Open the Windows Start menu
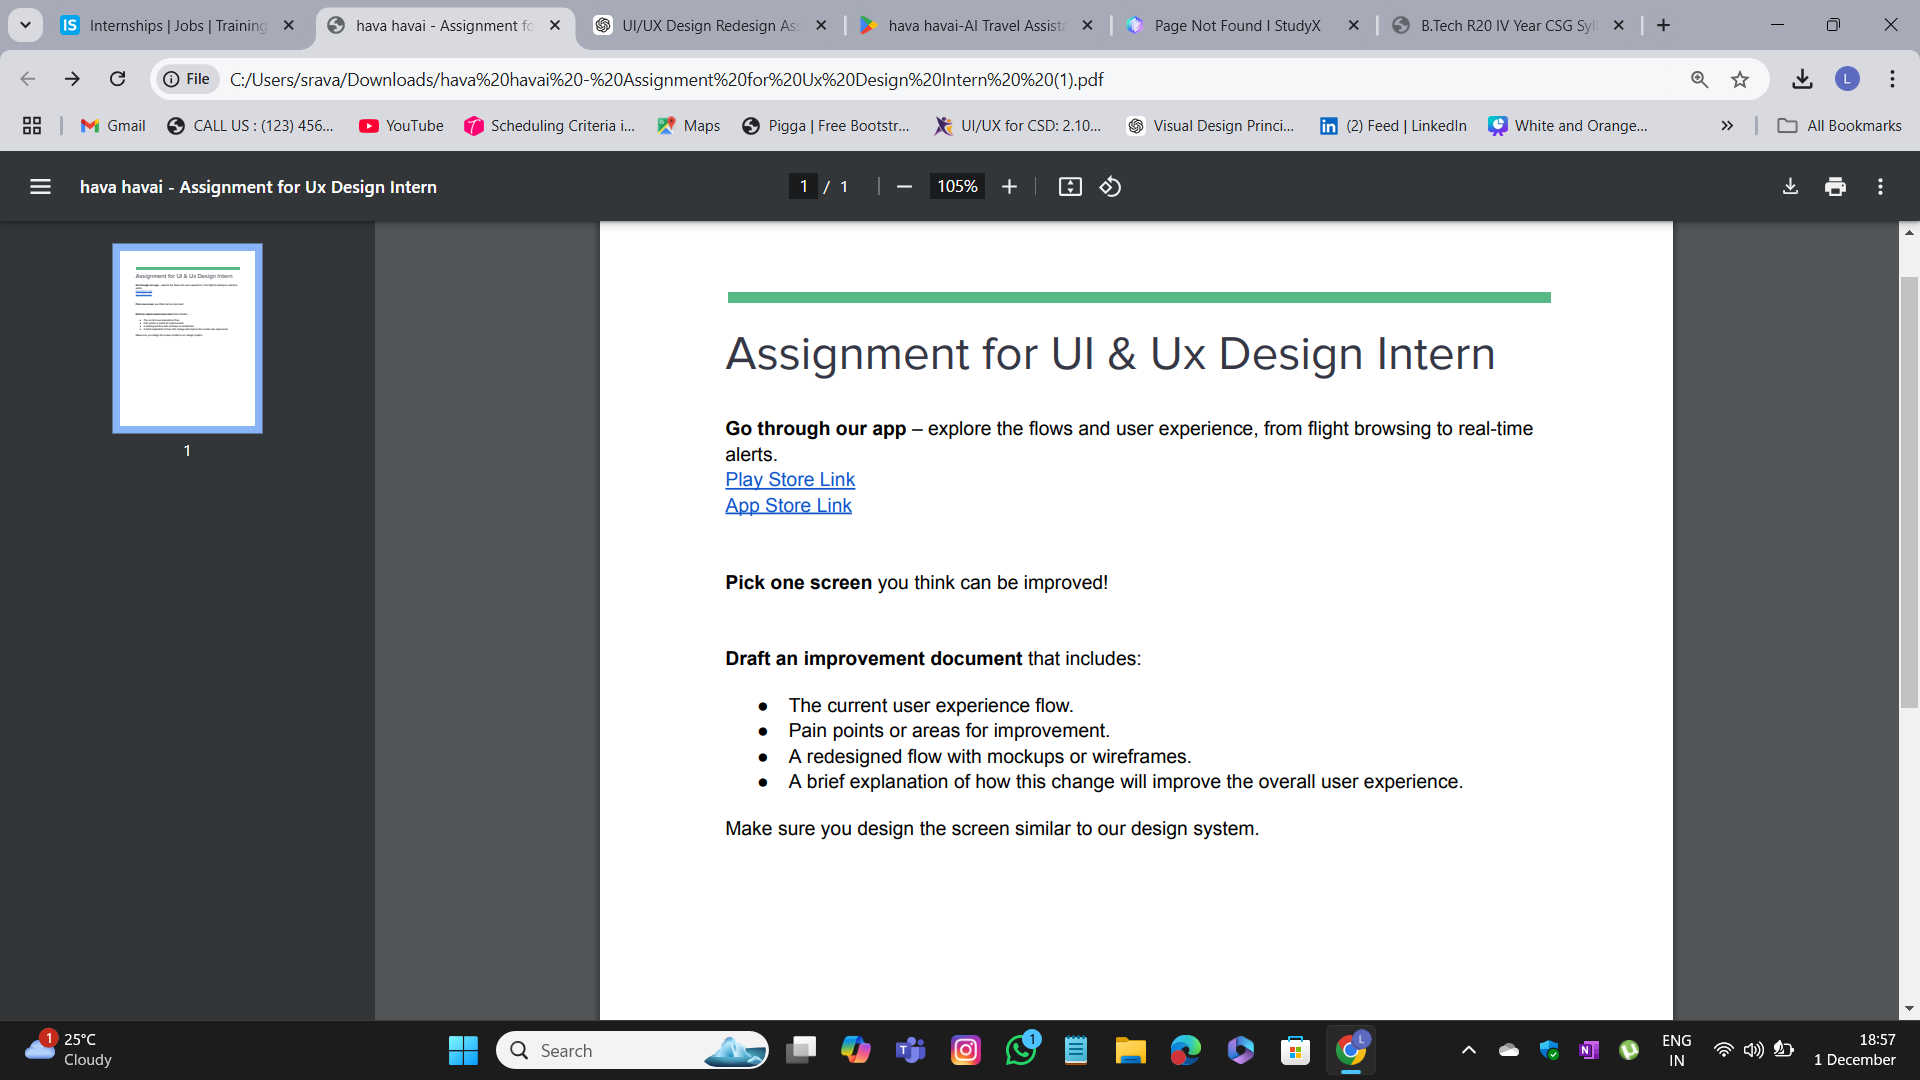 click(463, 1050)
